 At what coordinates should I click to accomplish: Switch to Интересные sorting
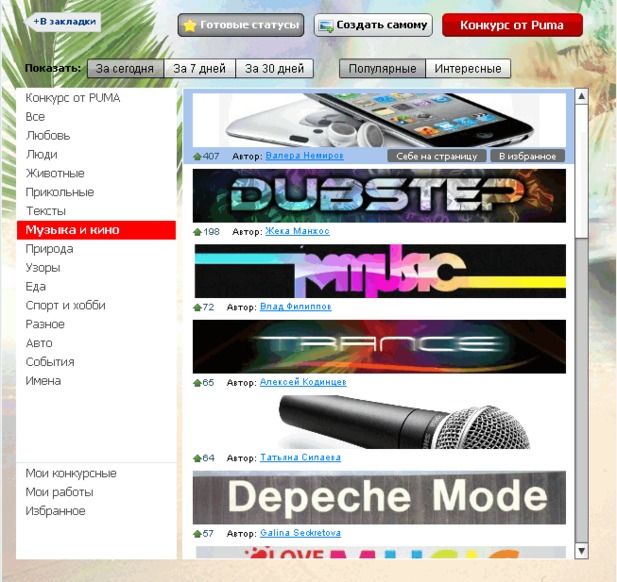tap(468, 68)
